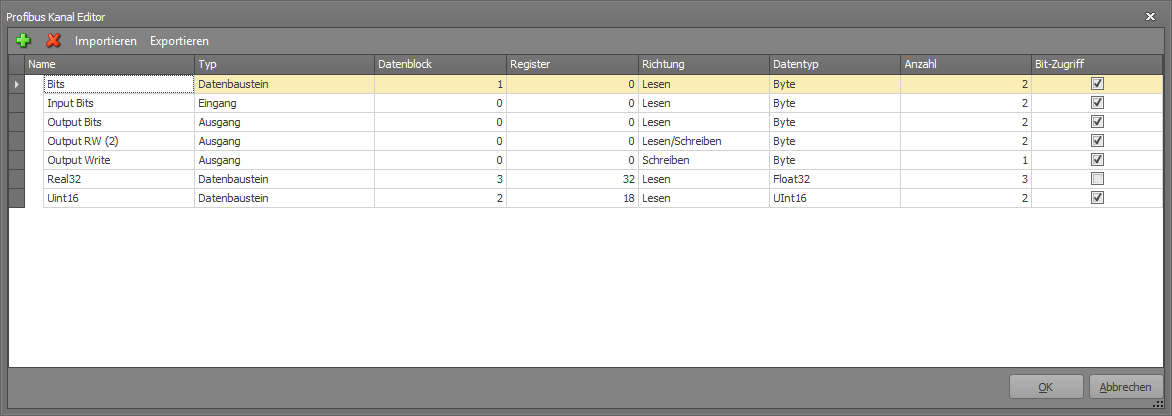This screenshot has width=1172, height=416.
Task: Toggle Bit-Zugriff checkbox for Bits row
Action: (1097, 84)
